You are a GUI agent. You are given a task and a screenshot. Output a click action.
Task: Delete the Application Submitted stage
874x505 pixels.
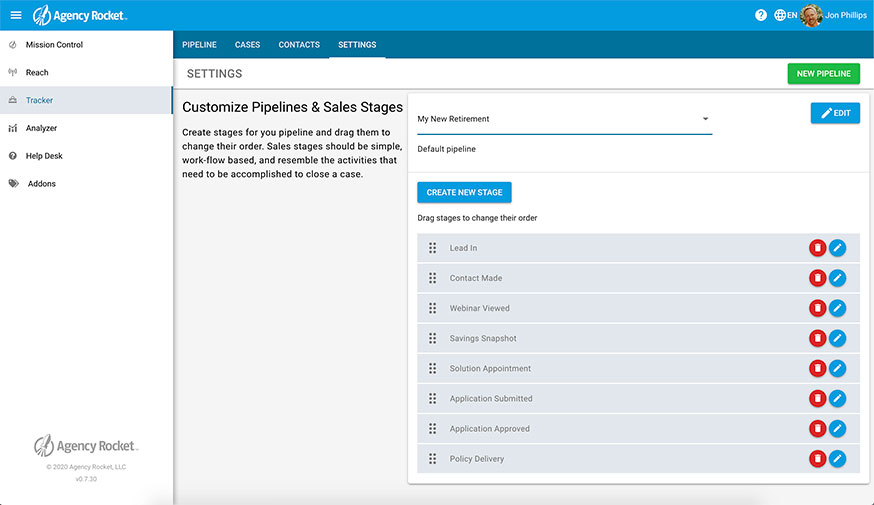coord(817,398)
